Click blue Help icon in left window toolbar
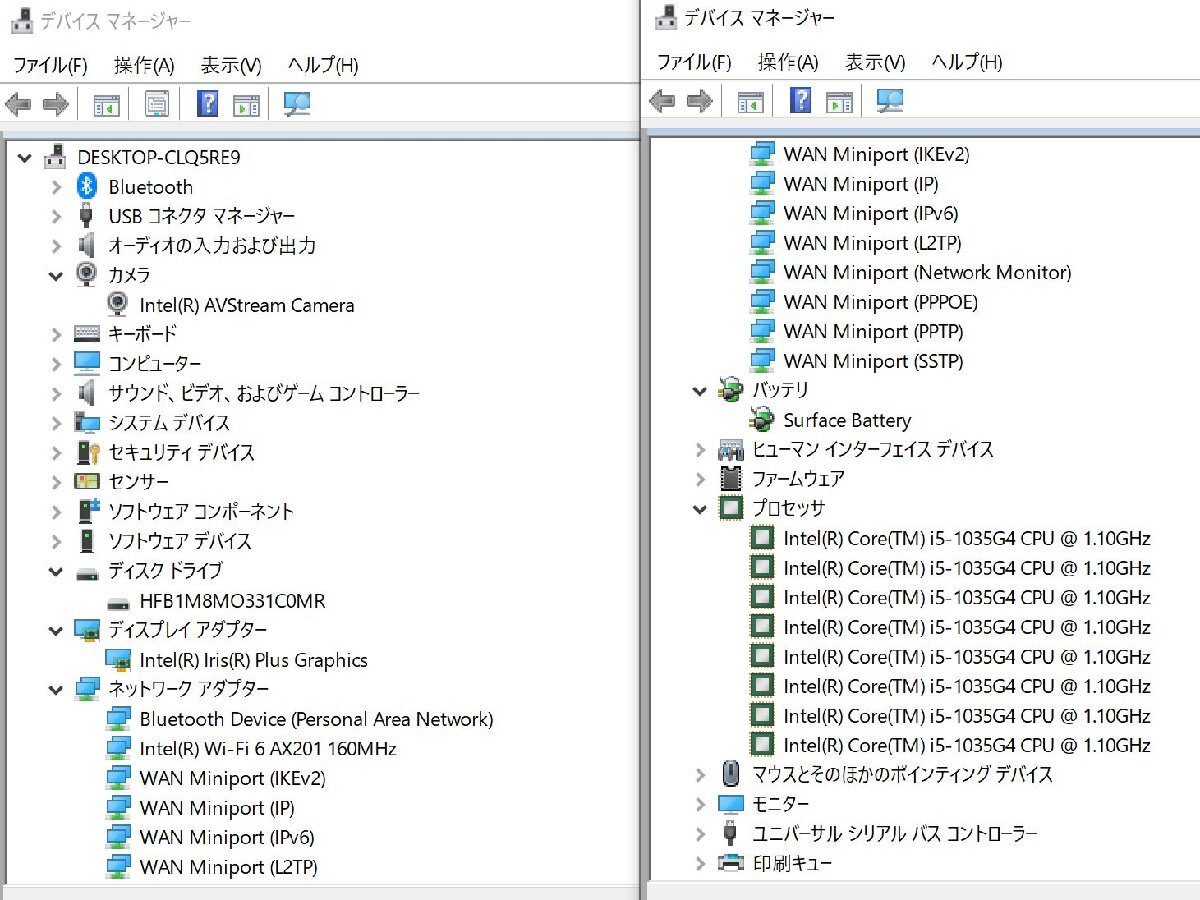1200x900 pixels. pos(208,103)
